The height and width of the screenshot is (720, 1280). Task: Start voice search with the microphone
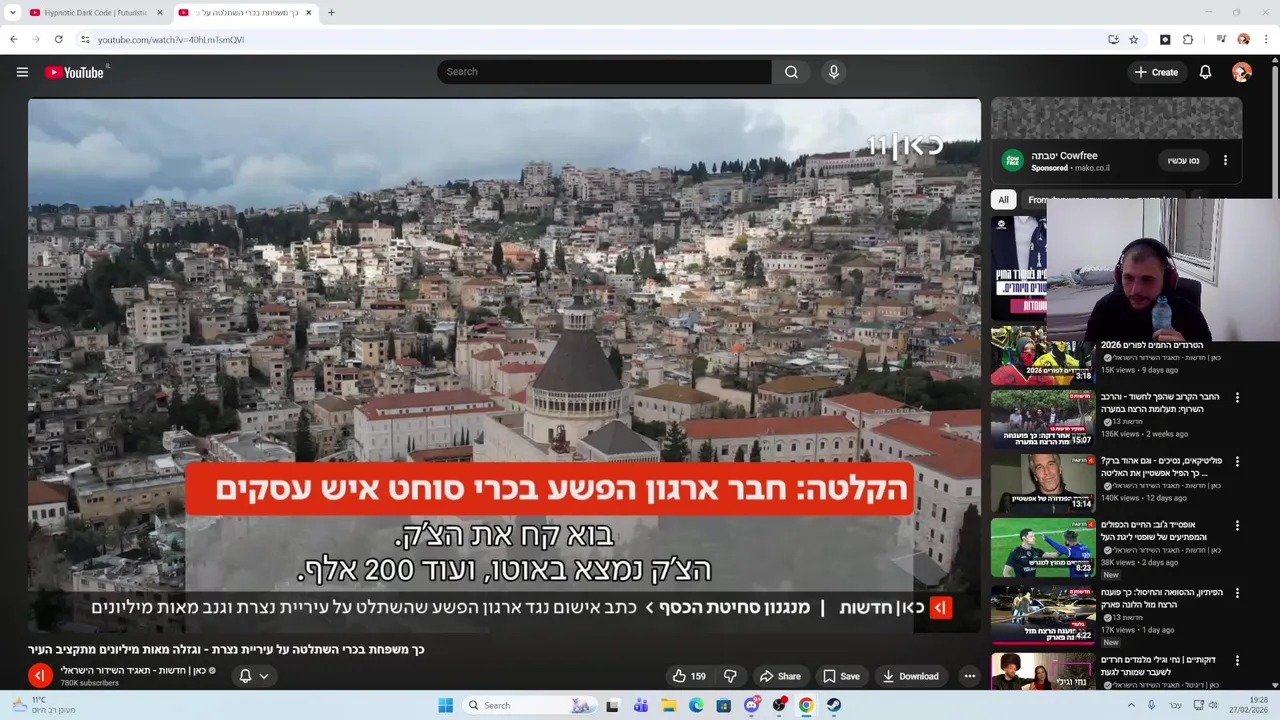(x=833, y=72)
